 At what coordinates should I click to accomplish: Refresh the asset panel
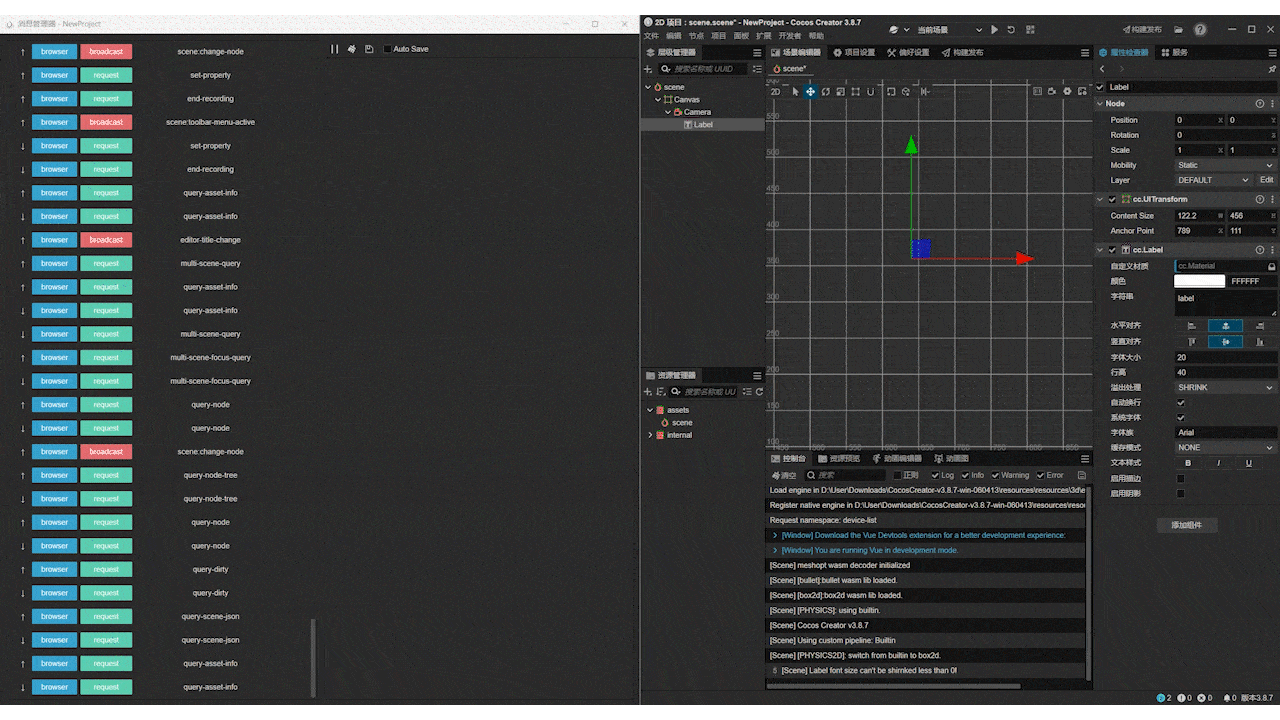pos(760,392)
